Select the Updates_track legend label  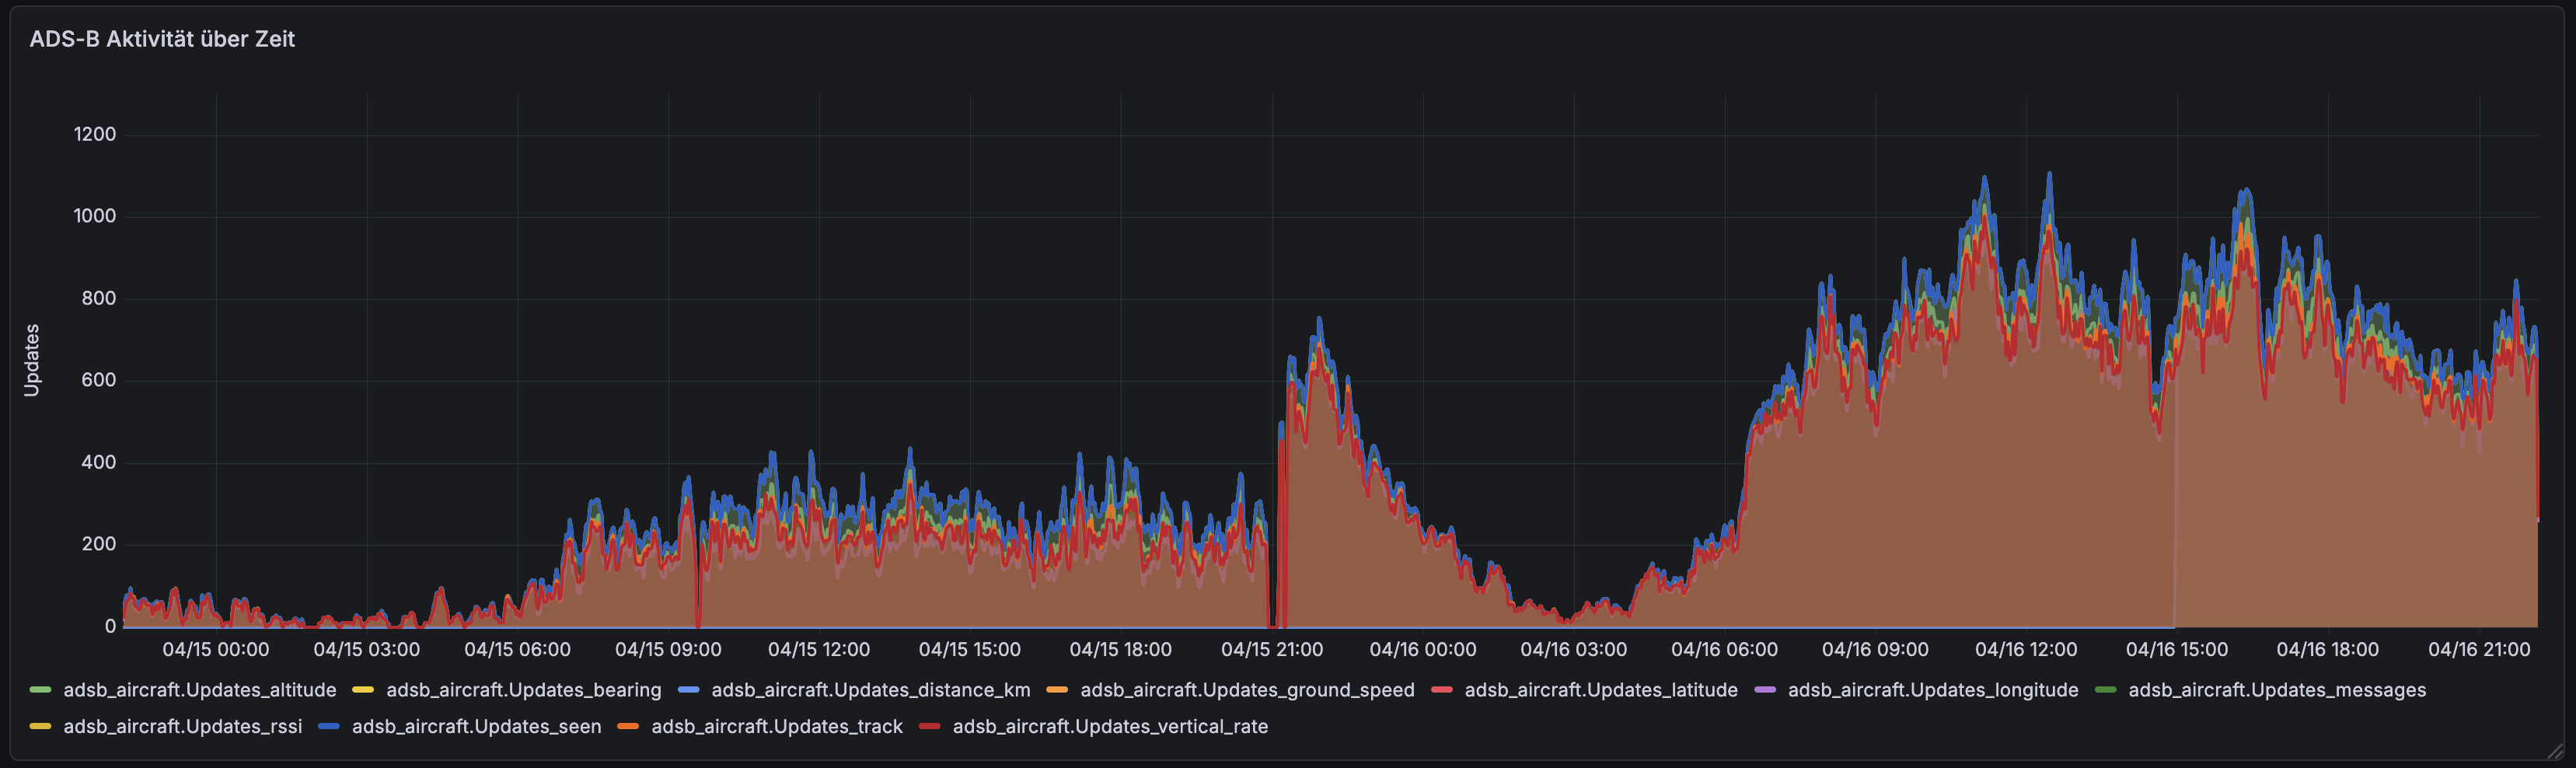[776, 727]
